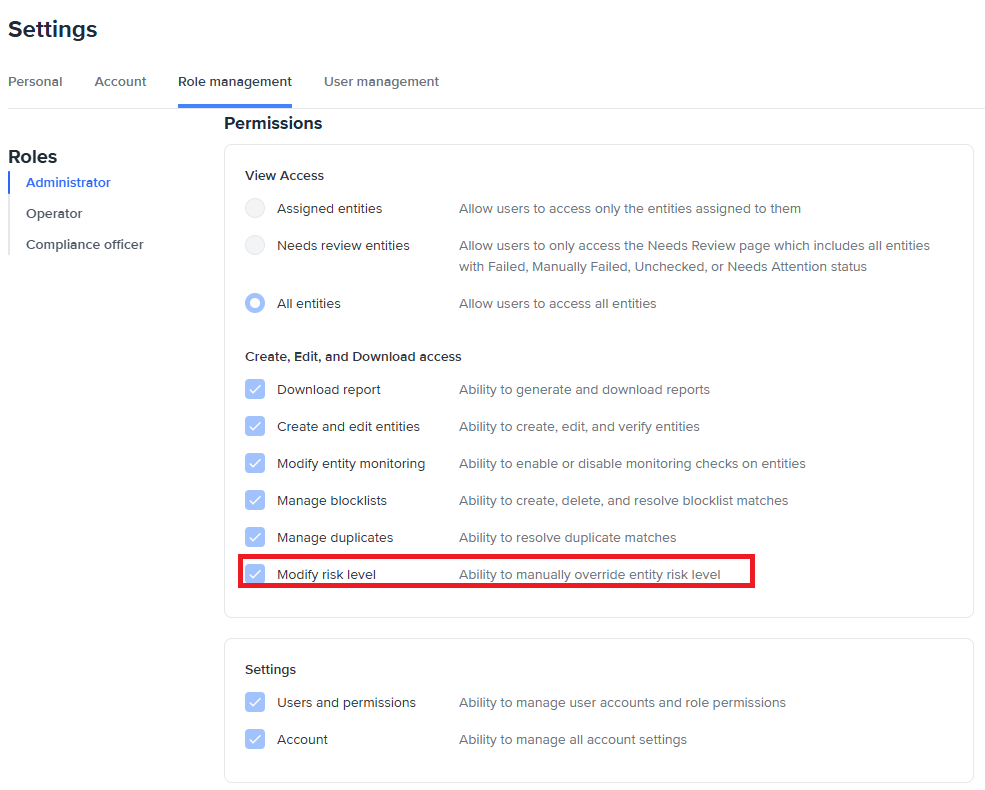The width and height of the screenshot is (985, 790).
Task: Click the 'Manage duplicates' label
Action: [335, 538]
